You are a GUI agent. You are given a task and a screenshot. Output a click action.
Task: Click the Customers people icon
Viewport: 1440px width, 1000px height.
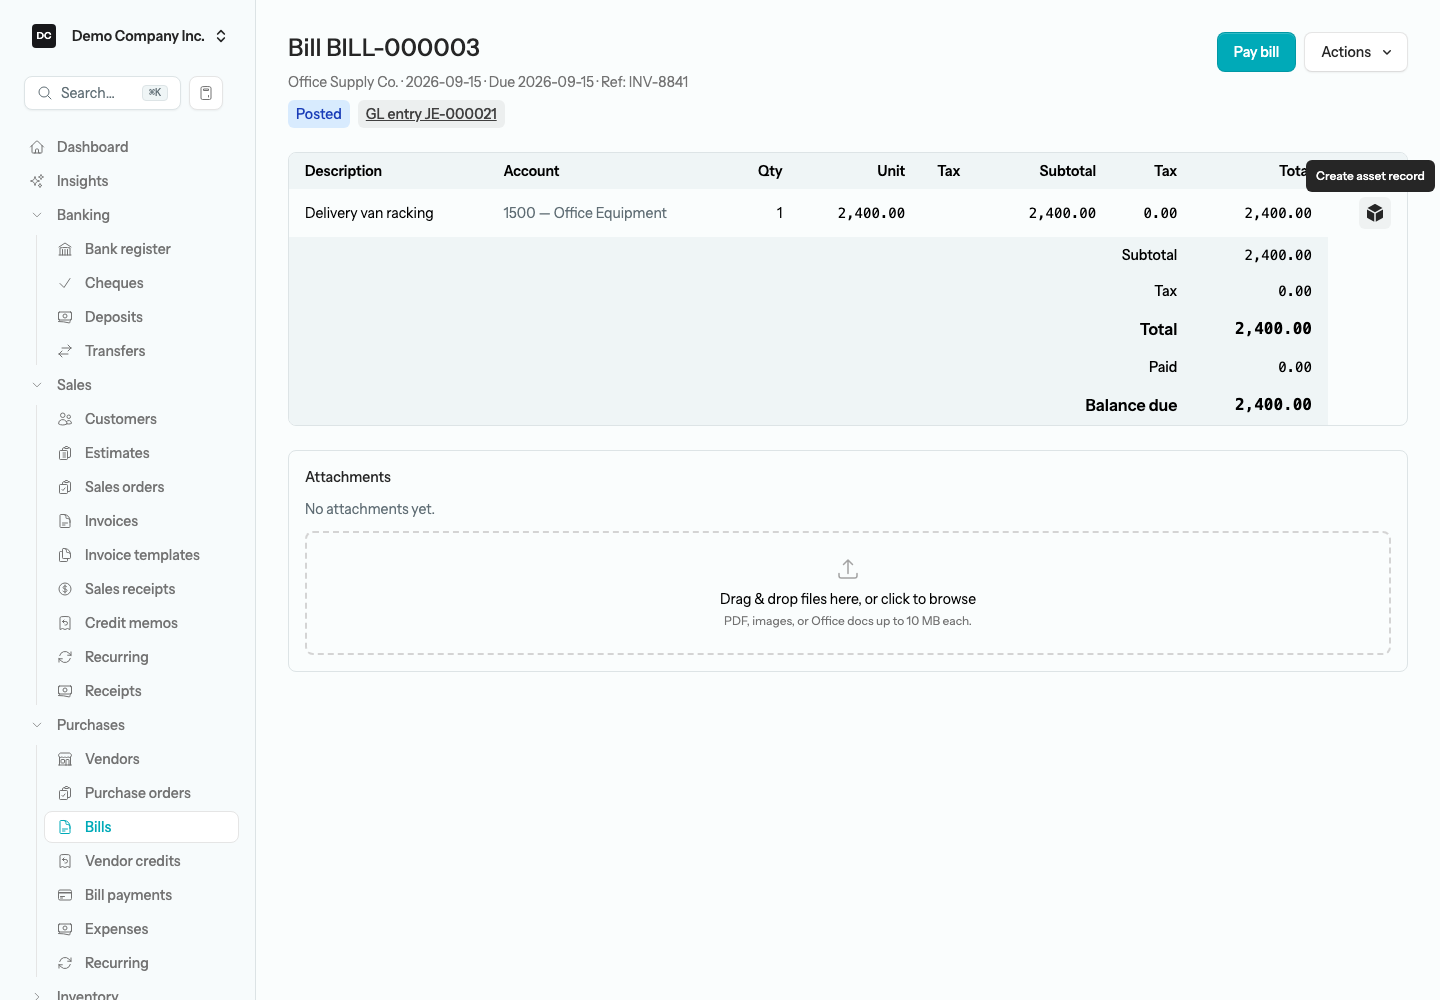65,419
